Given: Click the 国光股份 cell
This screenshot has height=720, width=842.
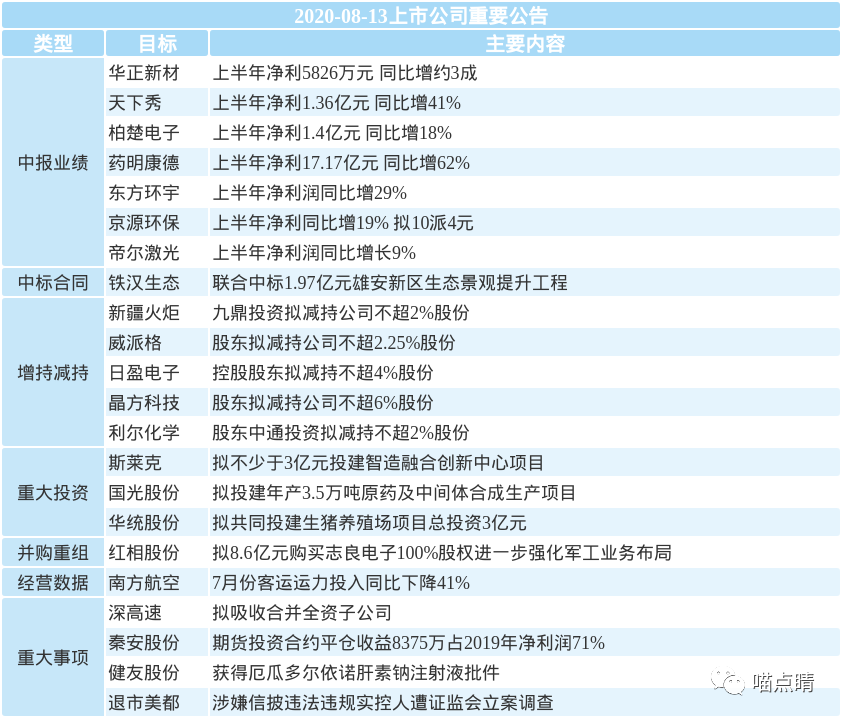Looking at the screenshot, I should pos(157,493).
